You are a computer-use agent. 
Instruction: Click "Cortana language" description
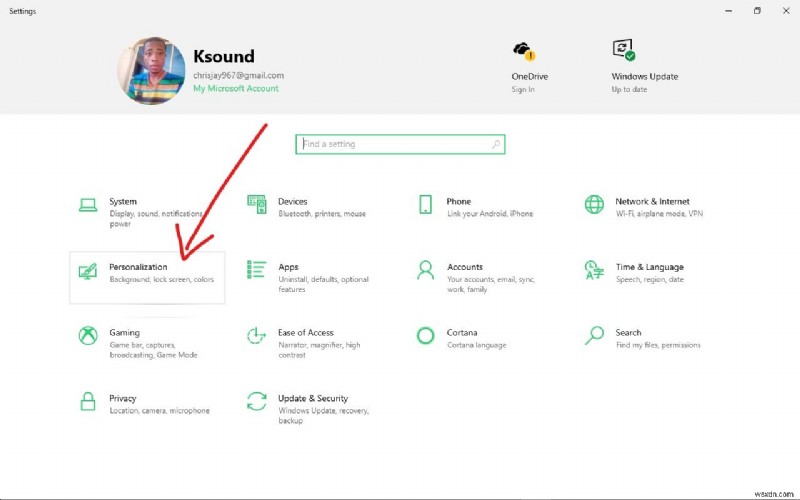(x=477, y=345)
